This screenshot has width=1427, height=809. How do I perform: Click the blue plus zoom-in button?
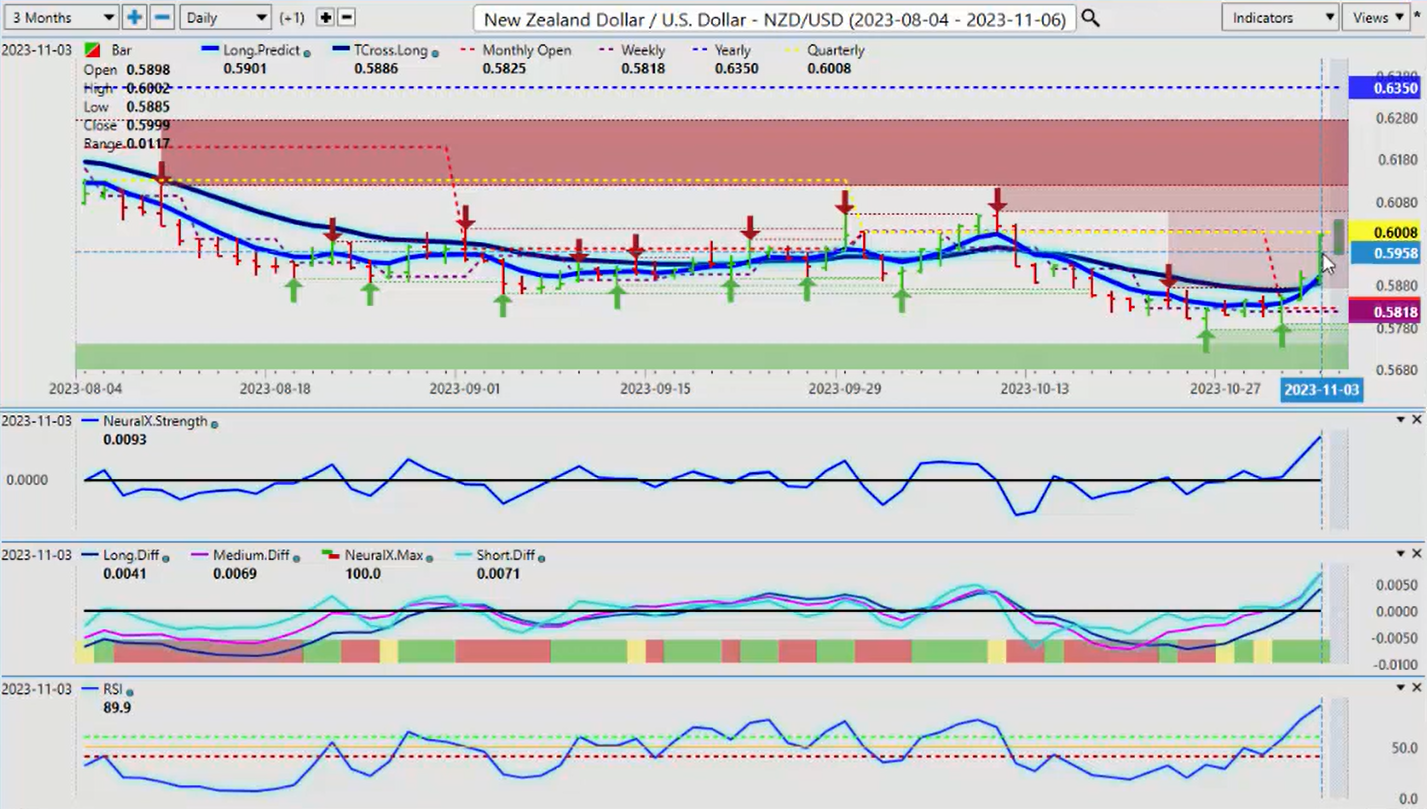(x=134, y=17)
